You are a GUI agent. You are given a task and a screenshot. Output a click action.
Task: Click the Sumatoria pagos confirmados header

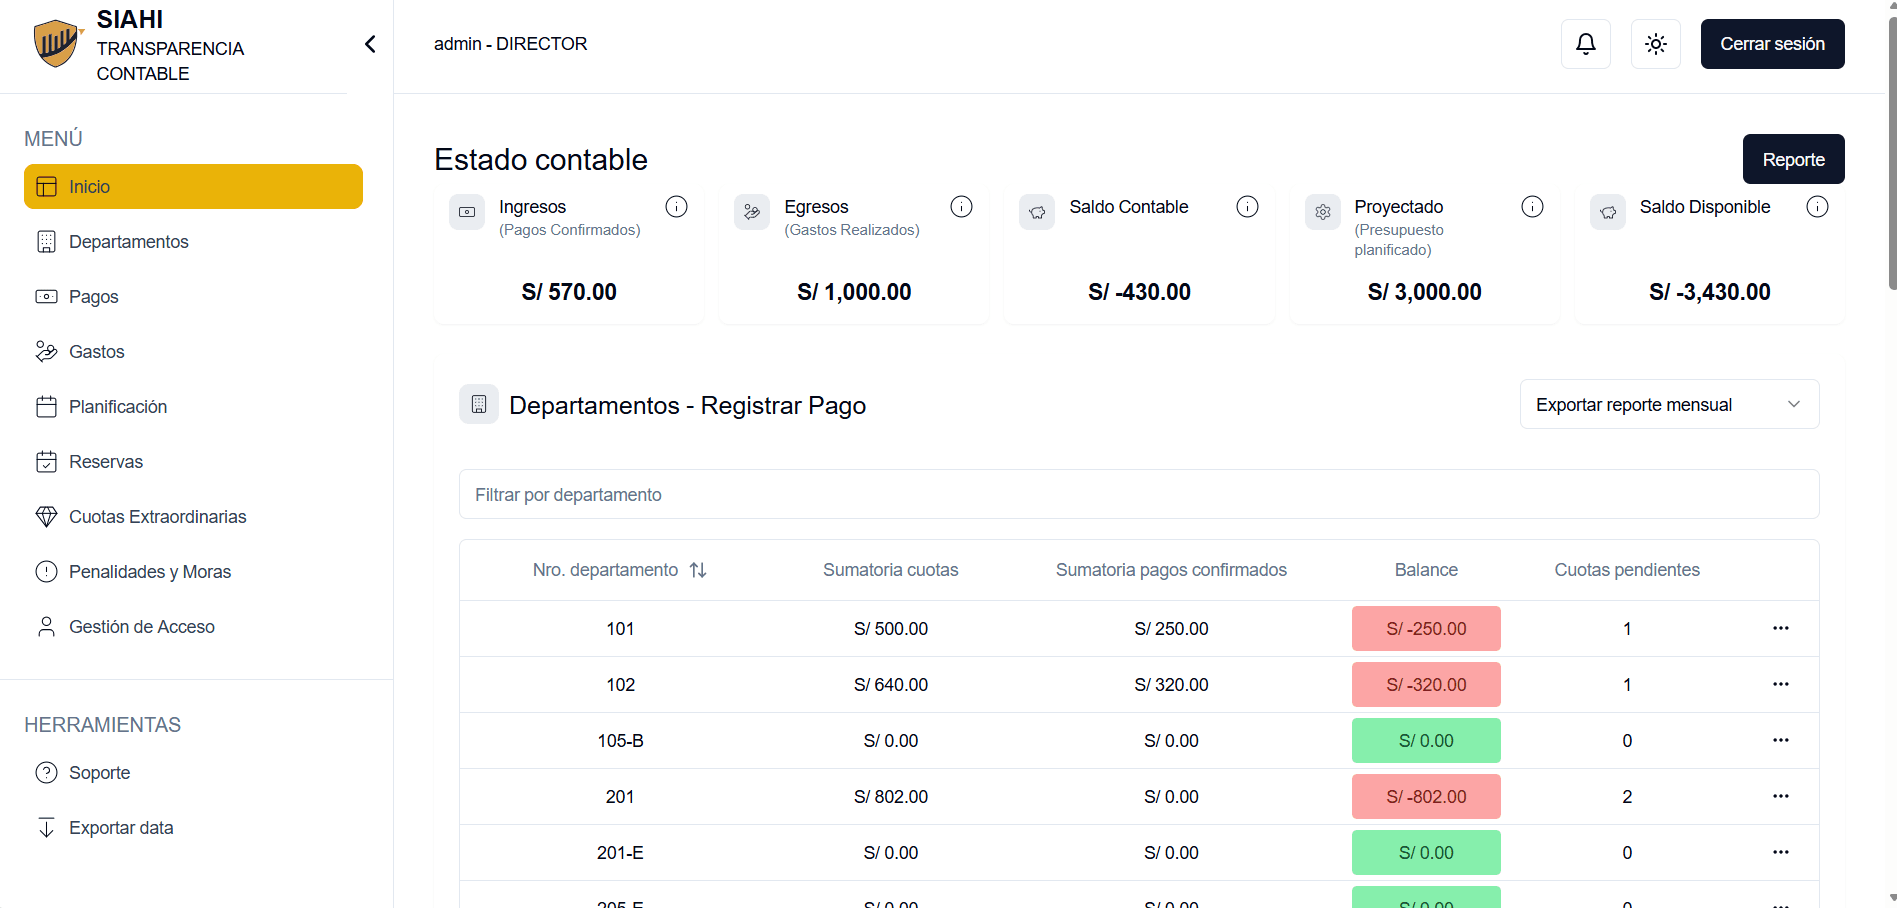click(x=1171, y=570)
